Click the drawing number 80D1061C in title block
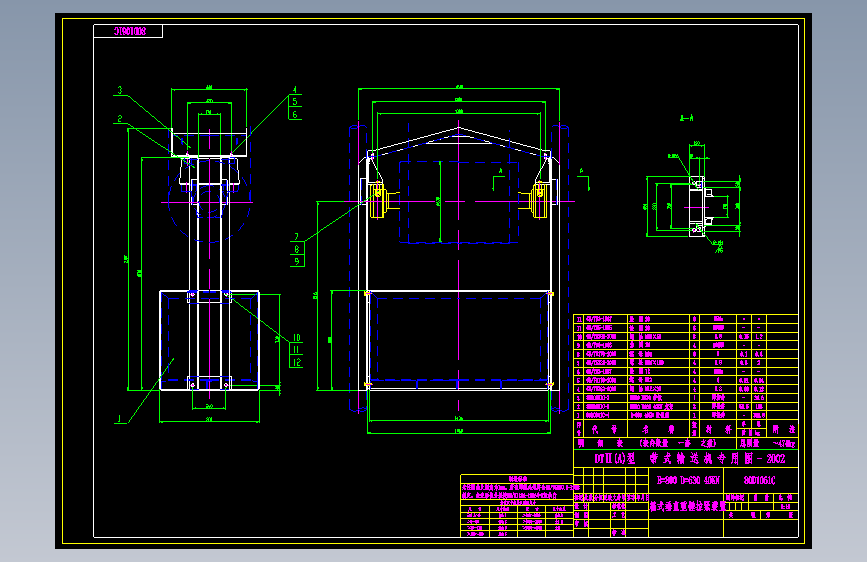The width and height of the screenshot is (867, 562). point(759,480)
